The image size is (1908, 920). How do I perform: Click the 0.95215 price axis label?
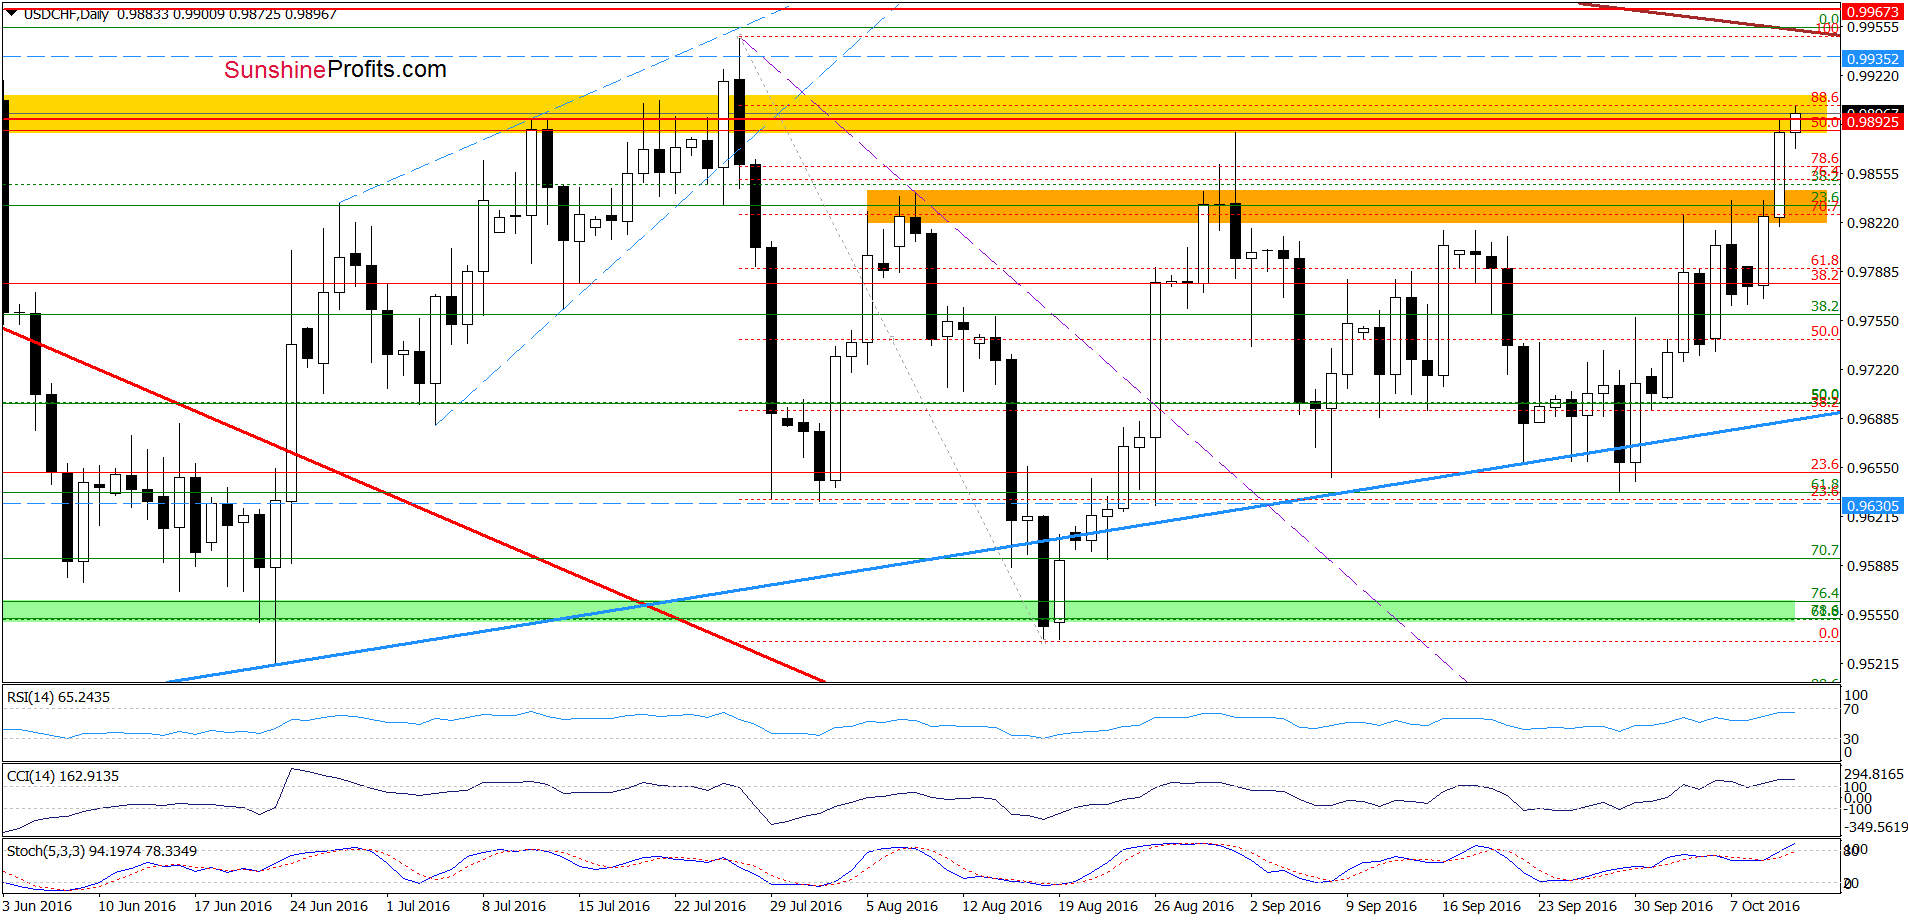point(1872,664)
